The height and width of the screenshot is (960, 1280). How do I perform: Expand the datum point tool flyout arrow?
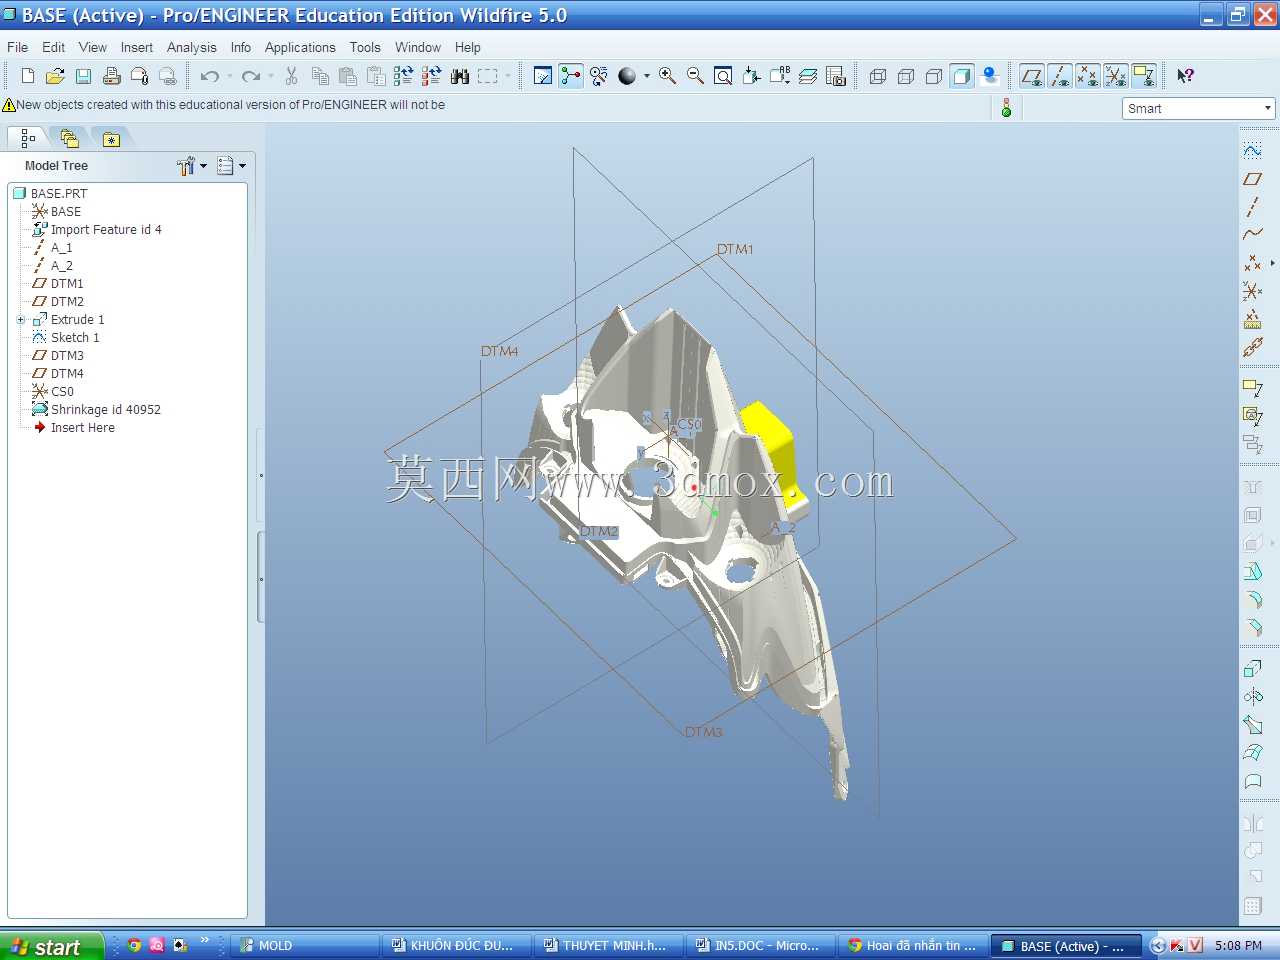pos(1272,263)
